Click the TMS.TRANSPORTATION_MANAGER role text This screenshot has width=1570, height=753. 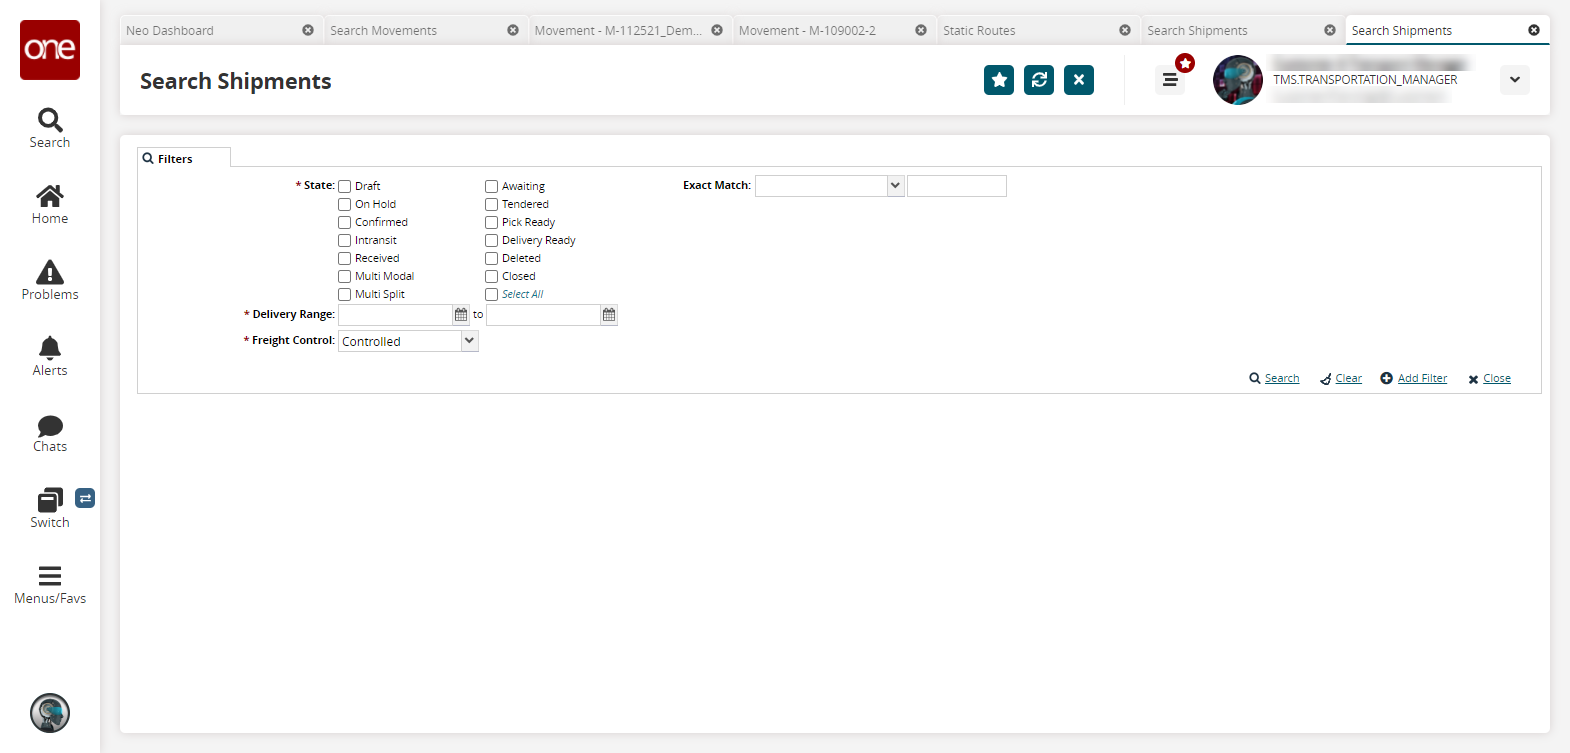[1365, 80]
